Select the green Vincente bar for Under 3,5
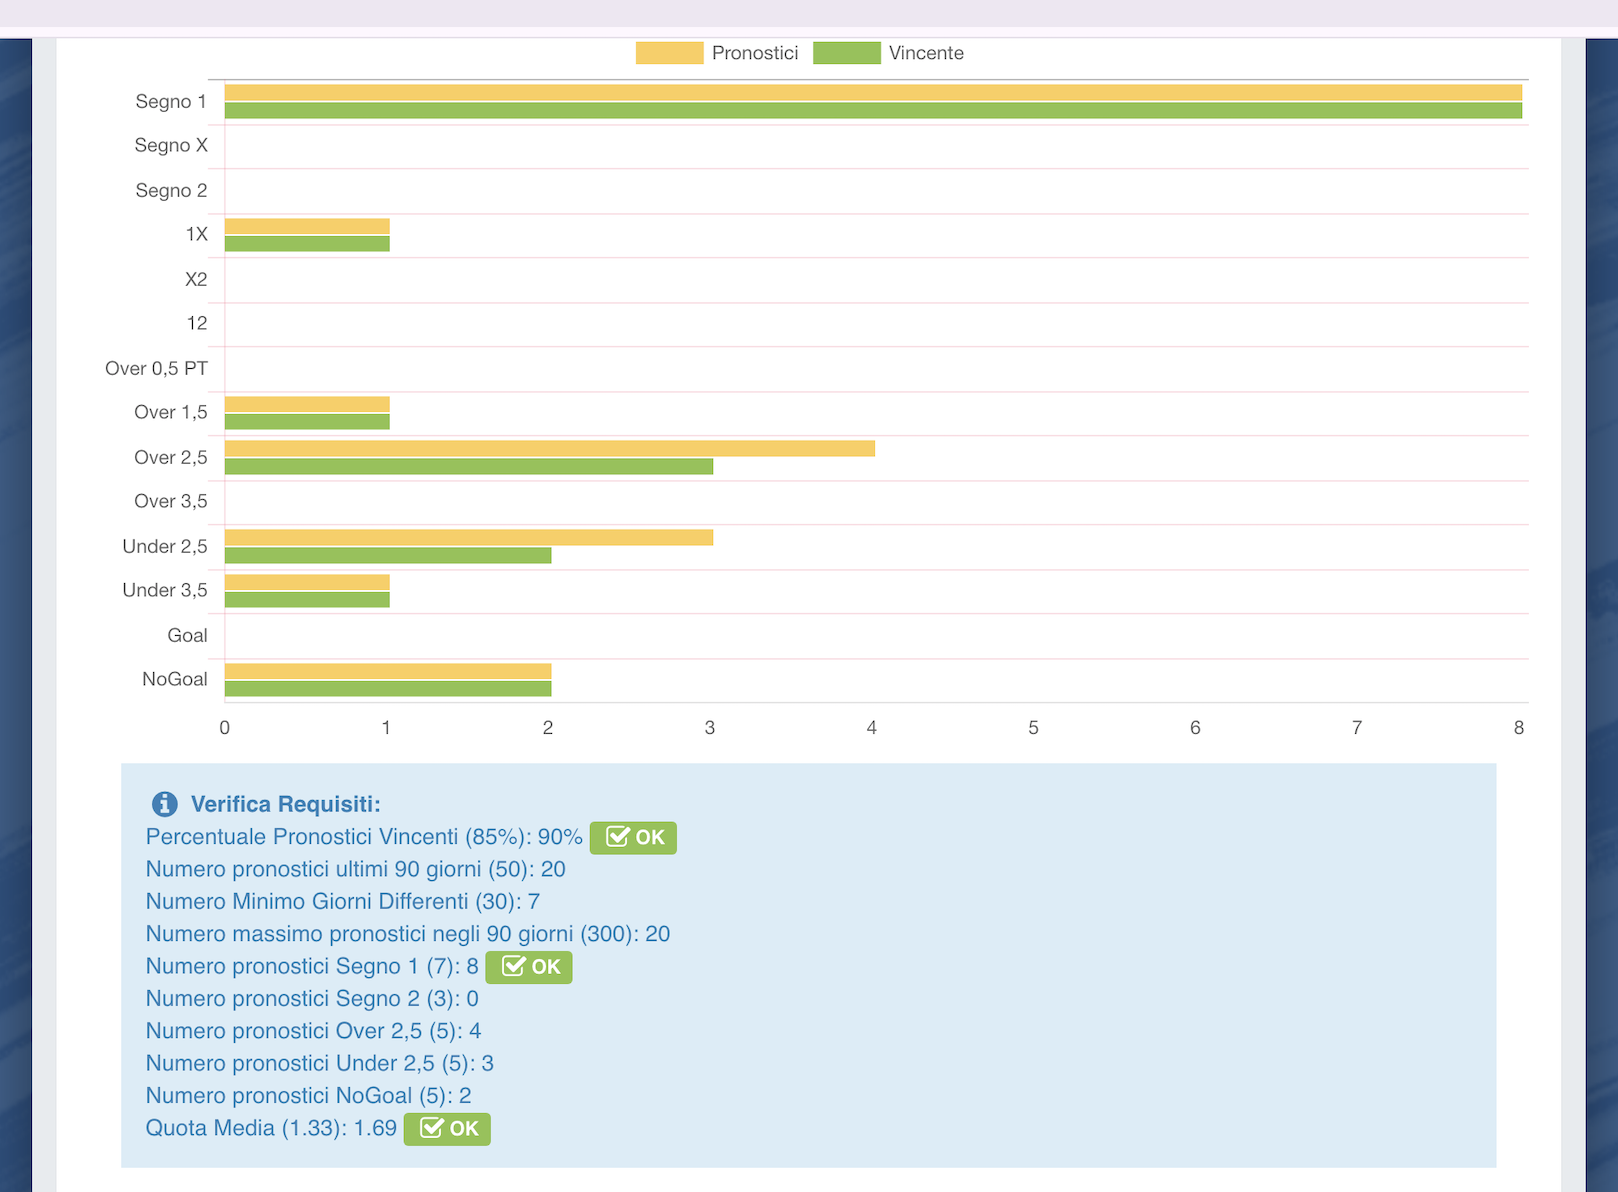This screenshot has height=1192, width=1618. pyautogui.click(x=307, y=600)
